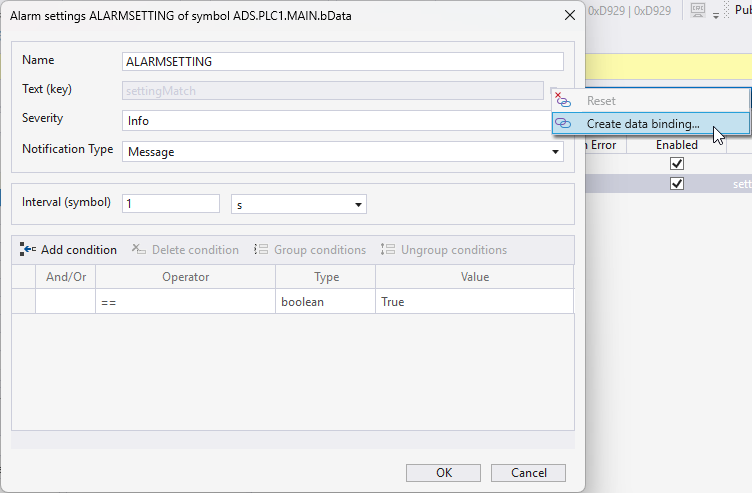This screenshot has height=493, width=752.
Task: Click the Create data binding chain icon
Action: (563, 123)
